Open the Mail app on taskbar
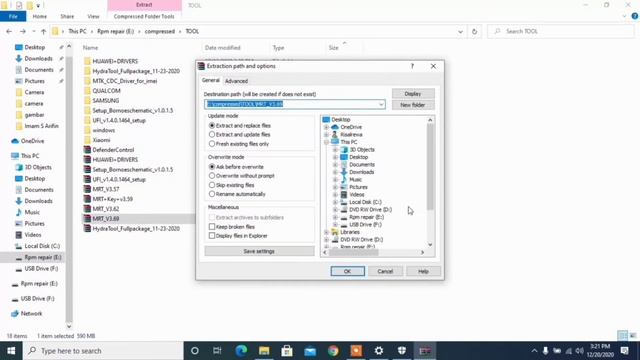This screenshot has width=640, height=360. click(310, 351)
